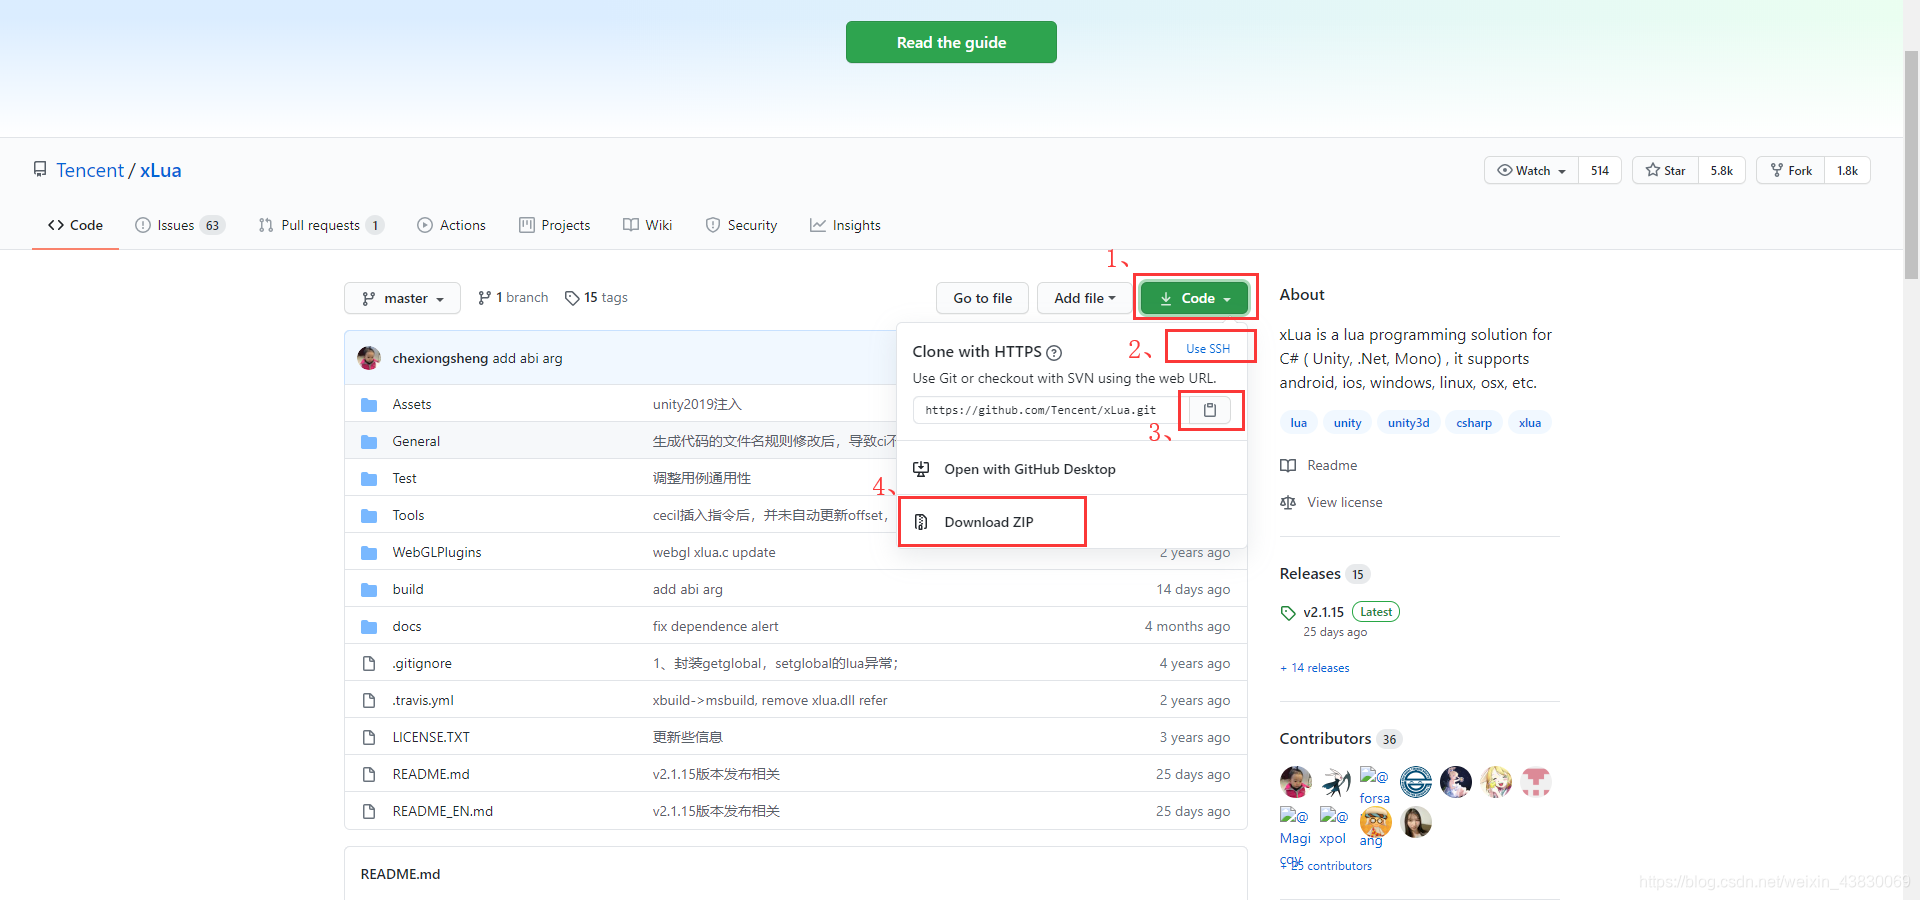Open the Readme link in About

click(x=1319, y=466)
